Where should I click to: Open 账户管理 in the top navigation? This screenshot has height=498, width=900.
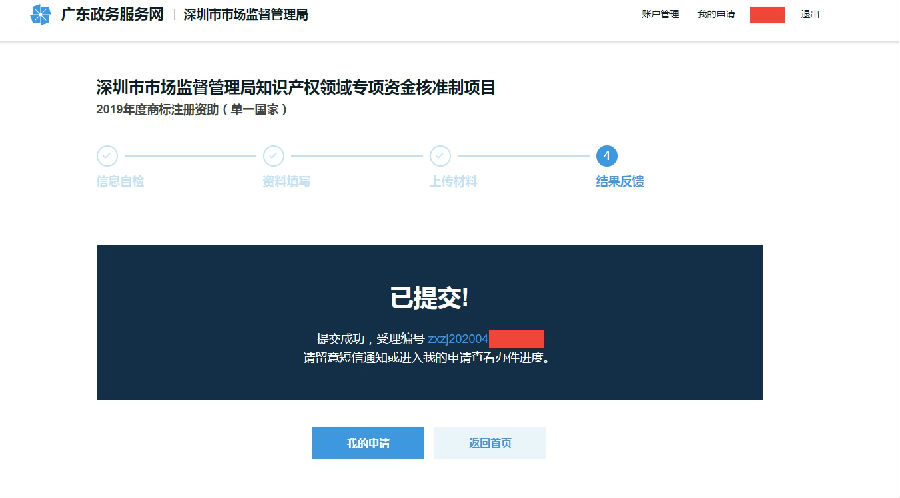(x=660, y=15)
